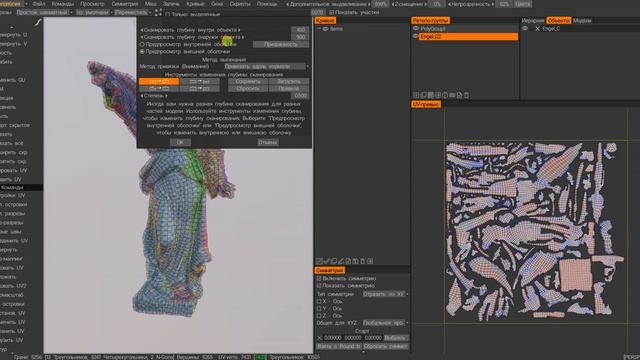Select the PolyGroup1 row
Screen dimensions: 640x360
(469, 29)
